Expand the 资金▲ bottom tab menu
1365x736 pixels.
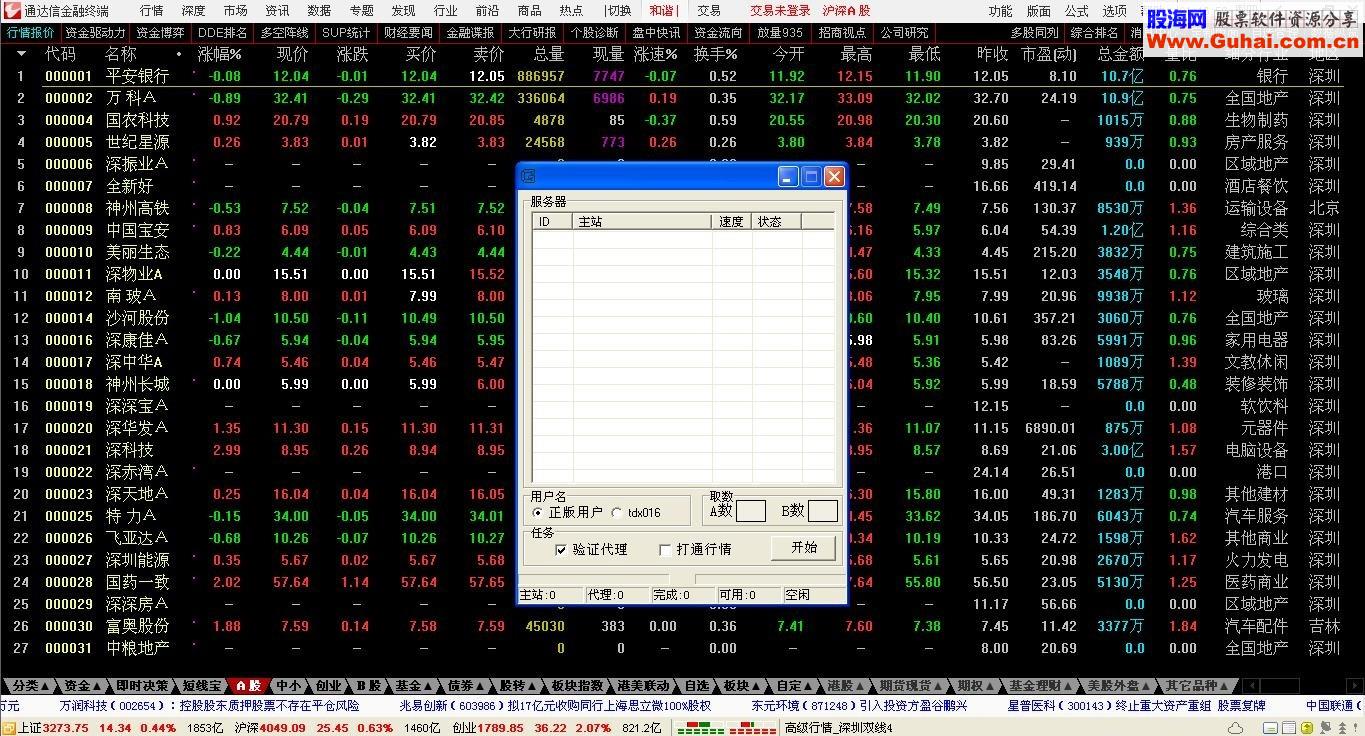pyautogui.click(x=82, y=686)
